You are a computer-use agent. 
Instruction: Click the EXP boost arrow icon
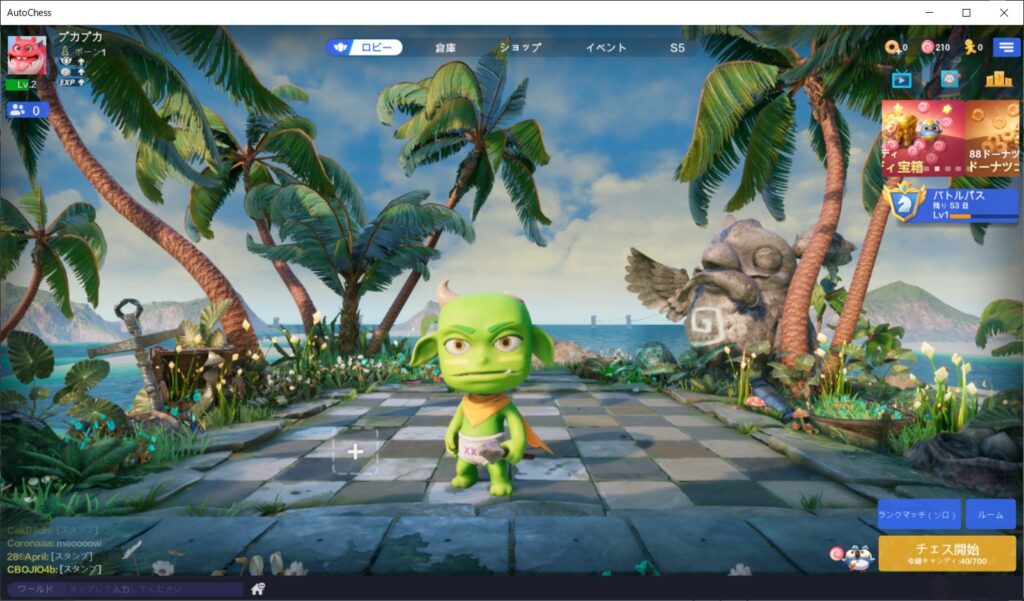[x=81, y=82]
